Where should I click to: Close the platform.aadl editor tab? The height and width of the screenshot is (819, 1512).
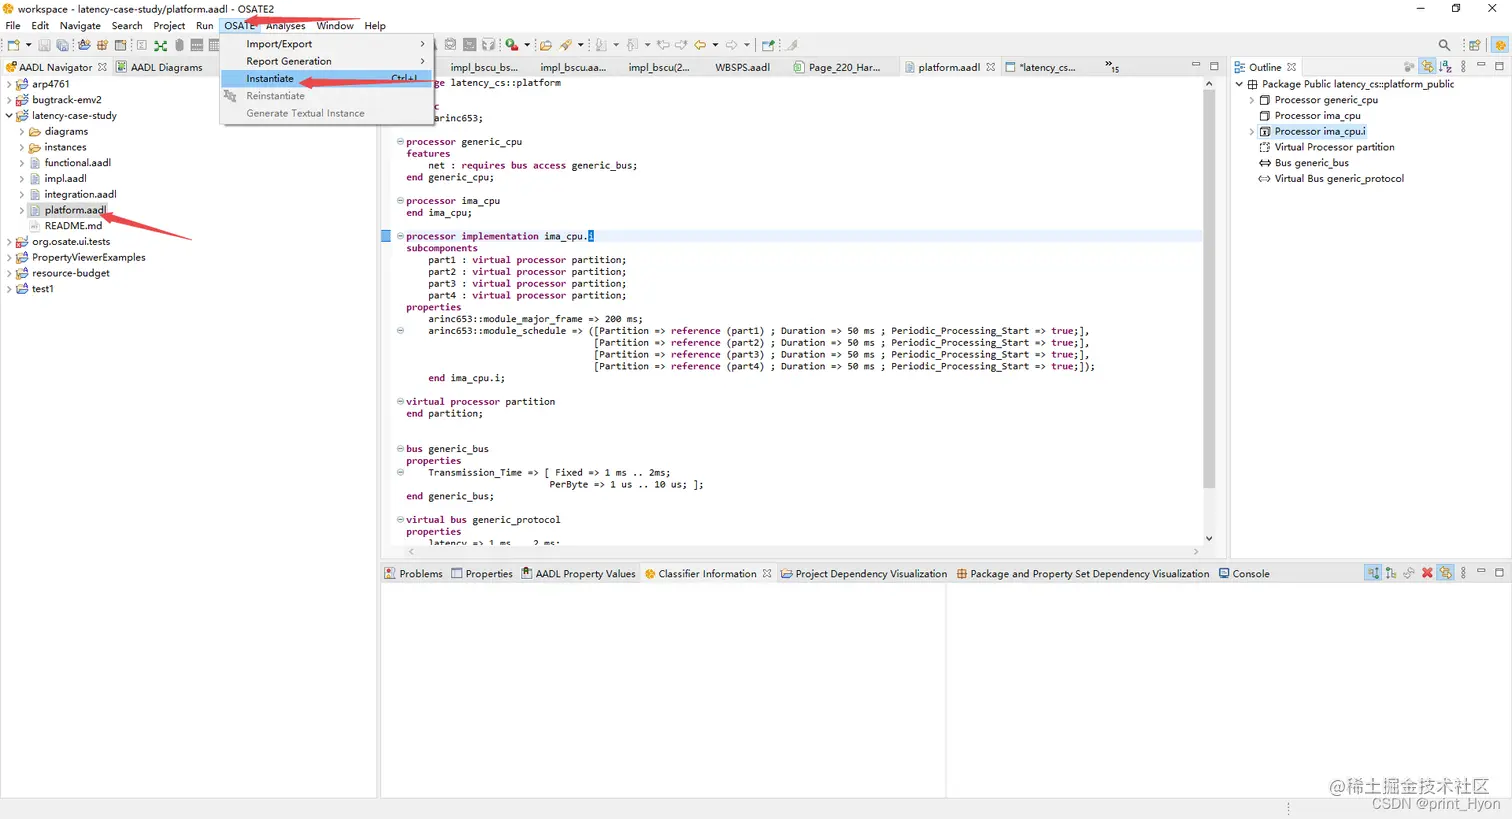click(x=991, y=67)
